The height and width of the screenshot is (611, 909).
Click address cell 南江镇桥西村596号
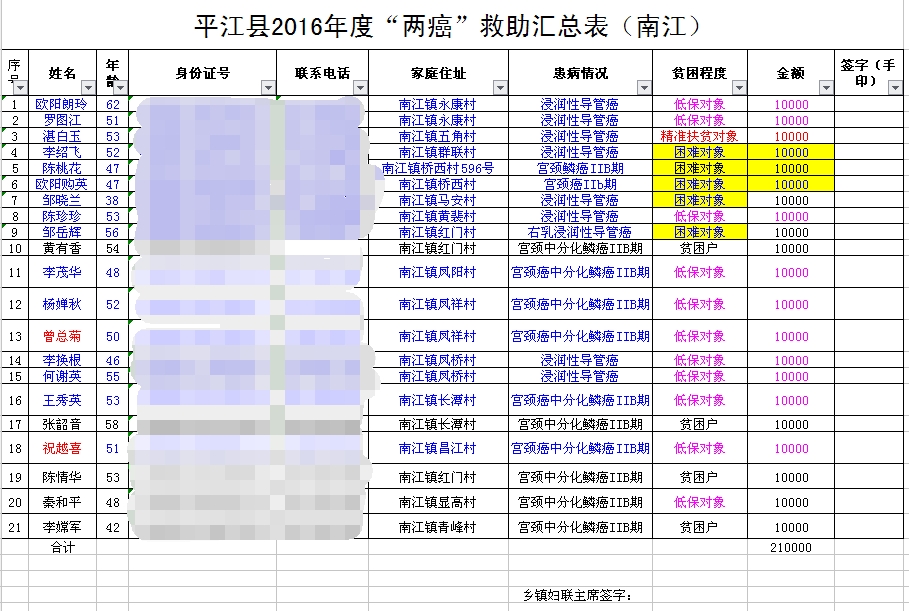(x=438, y=169)
